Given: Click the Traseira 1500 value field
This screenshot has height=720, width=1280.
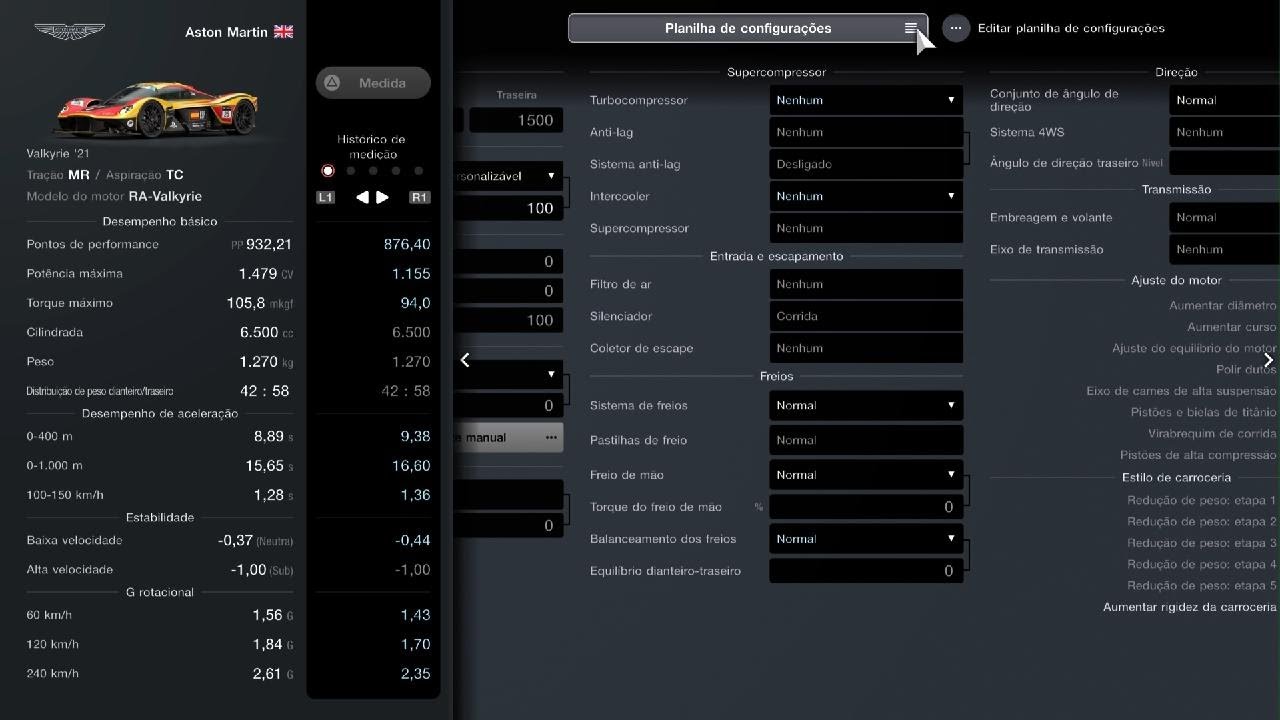Looking at the screenshot, I should pyautogui.click(x=516, y=120).
